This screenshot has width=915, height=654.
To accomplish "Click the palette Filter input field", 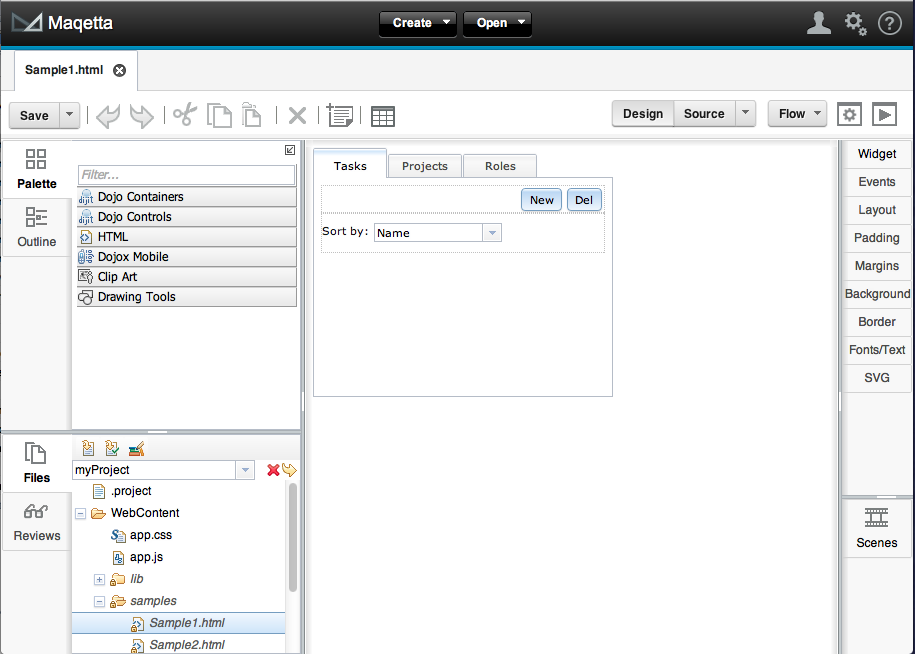I will [186, 175].
